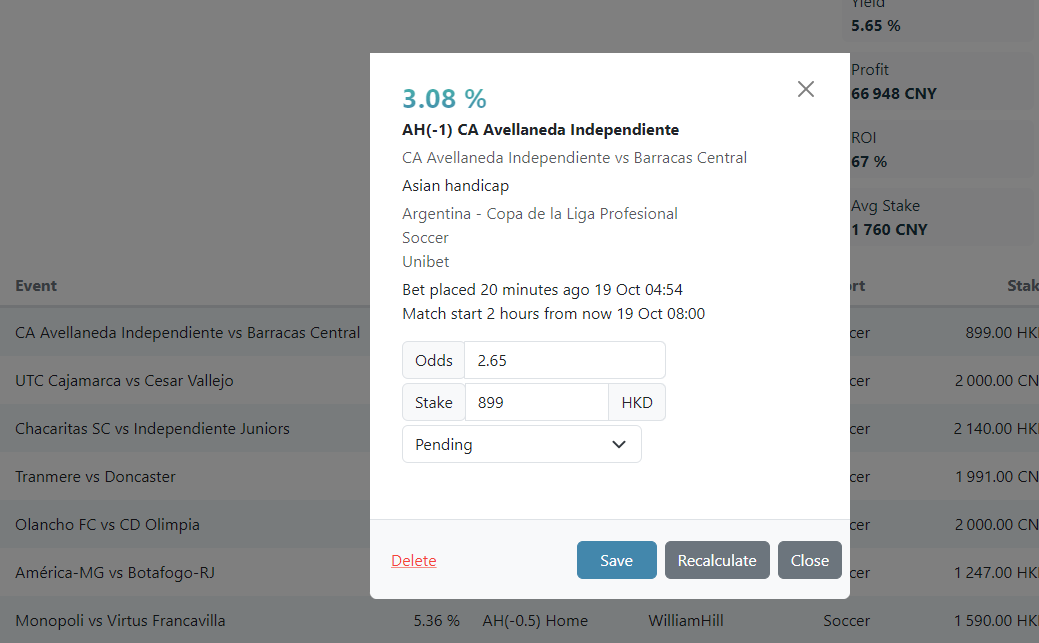Select the Chacaritas SC vs Independiente Juniors row
Image resolution: width=1039 pixels, height=643 pixels.
coord(520,428)
